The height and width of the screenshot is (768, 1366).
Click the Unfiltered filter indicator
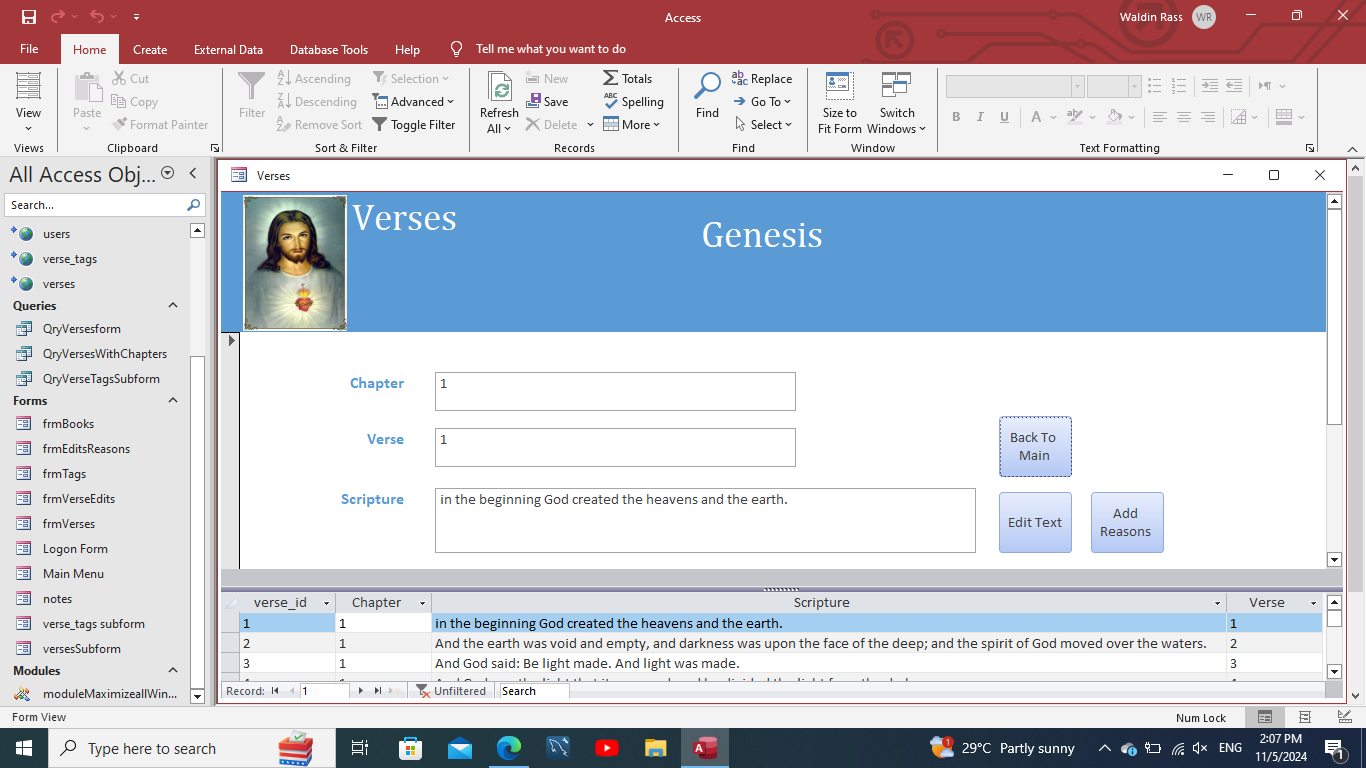tap(451, 691)
